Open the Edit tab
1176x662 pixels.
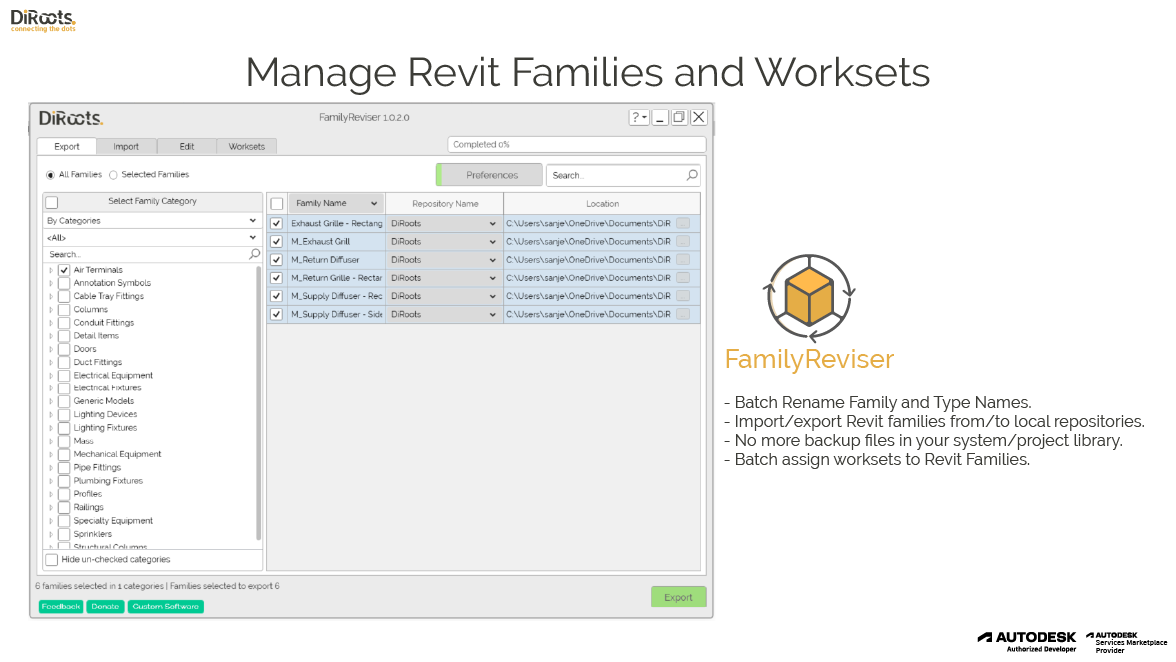coord(187,146)
